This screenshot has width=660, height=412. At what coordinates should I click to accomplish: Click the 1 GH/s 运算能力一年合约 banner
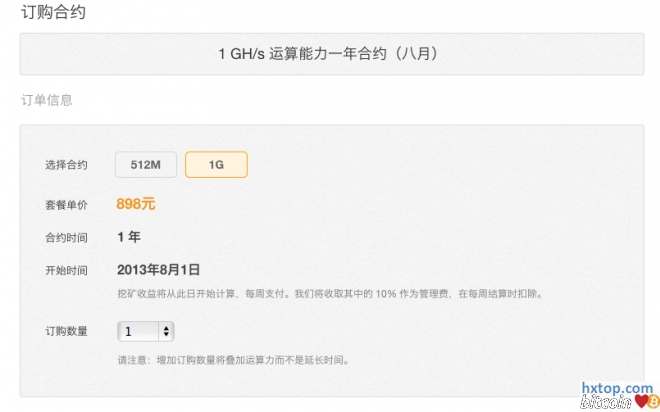(x=330, y=54)
